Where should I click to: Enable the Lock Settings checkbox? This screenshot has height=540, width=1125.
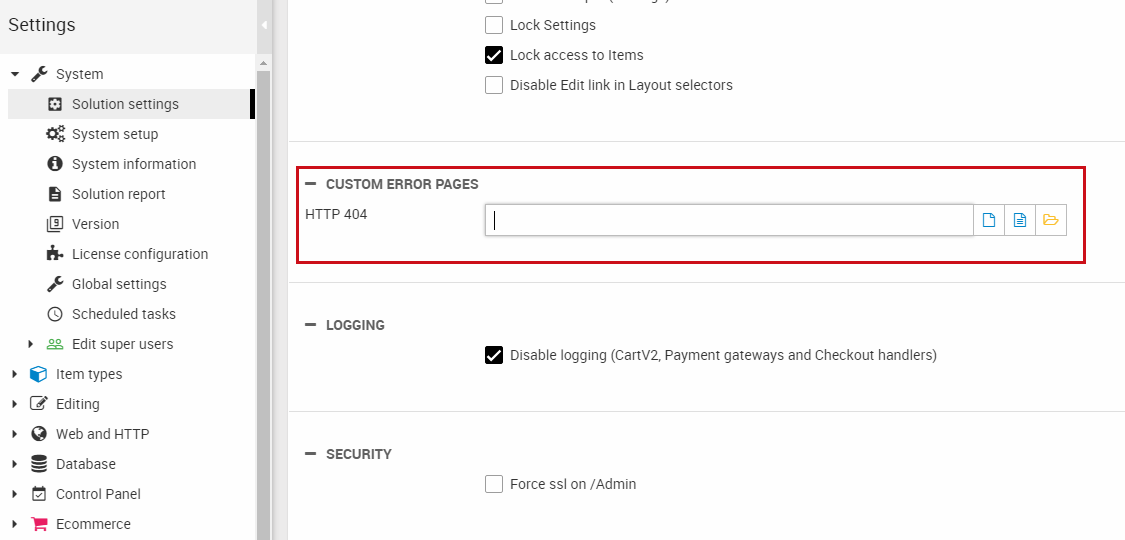click(x=494, y=25)
